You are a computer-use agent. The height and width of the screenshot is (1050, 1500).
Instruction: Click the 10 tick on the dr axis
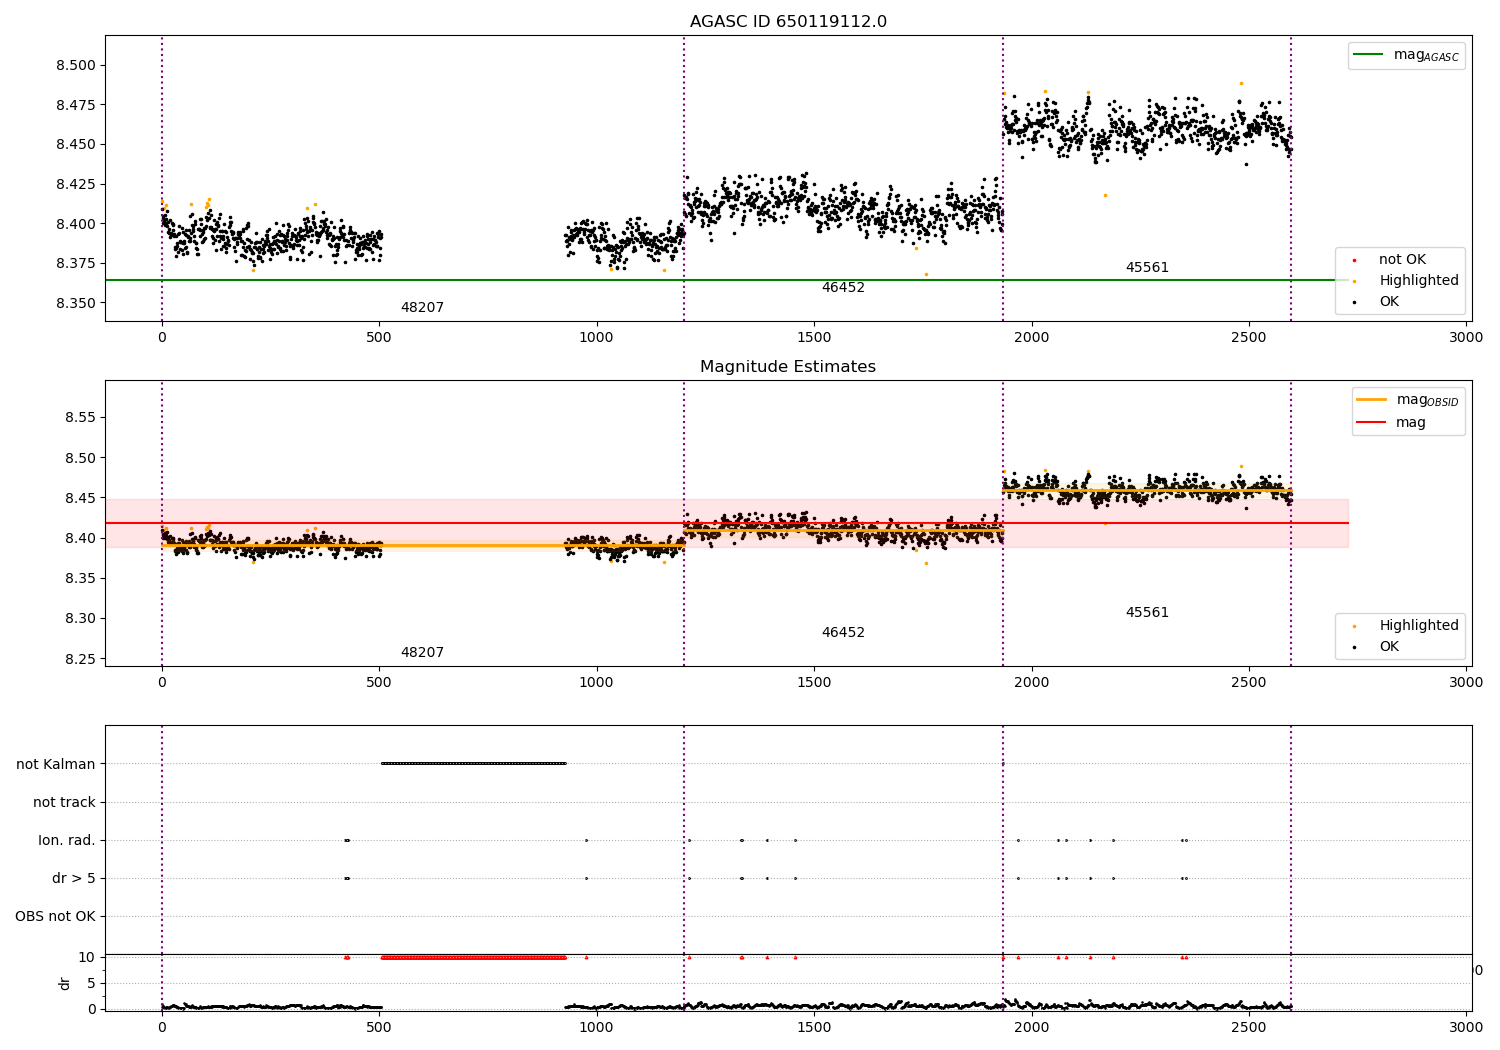[x=87, y=957]
